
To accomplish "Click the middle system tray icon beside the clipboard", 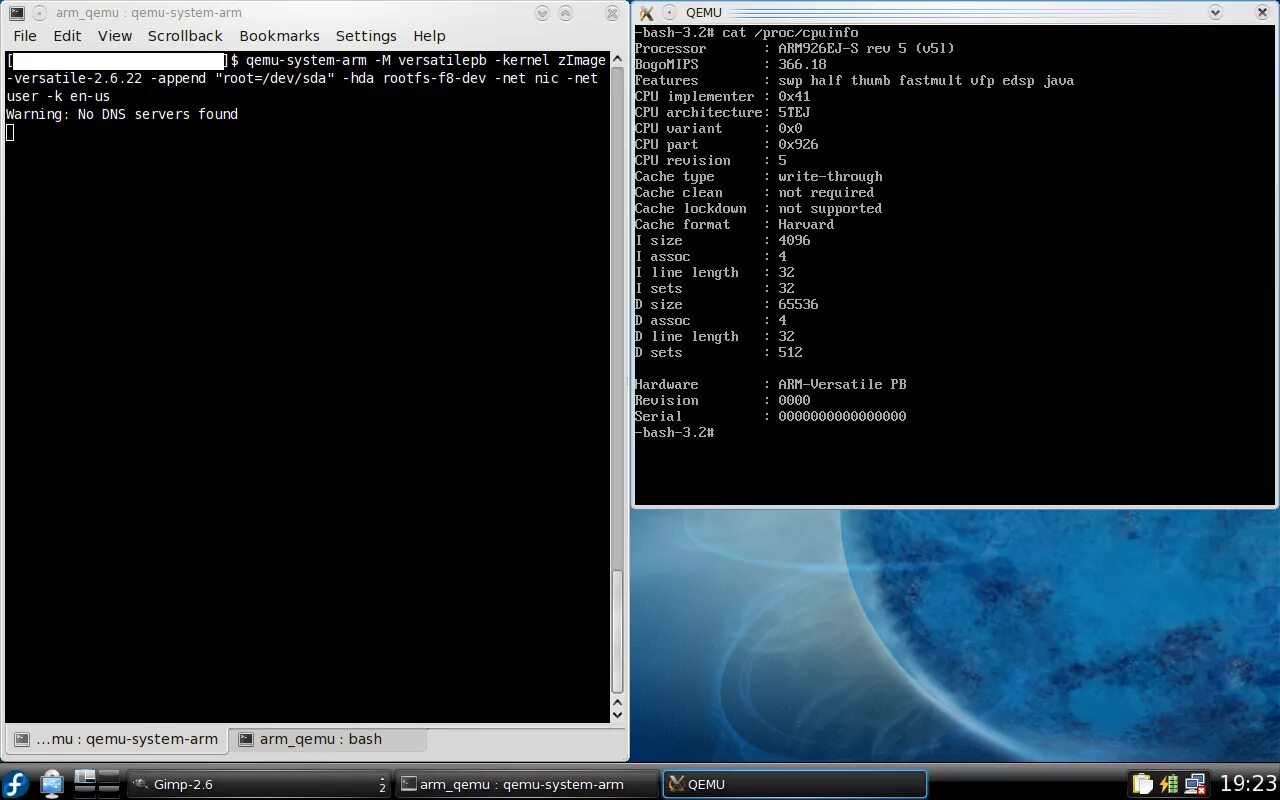I will [1168, 783].
